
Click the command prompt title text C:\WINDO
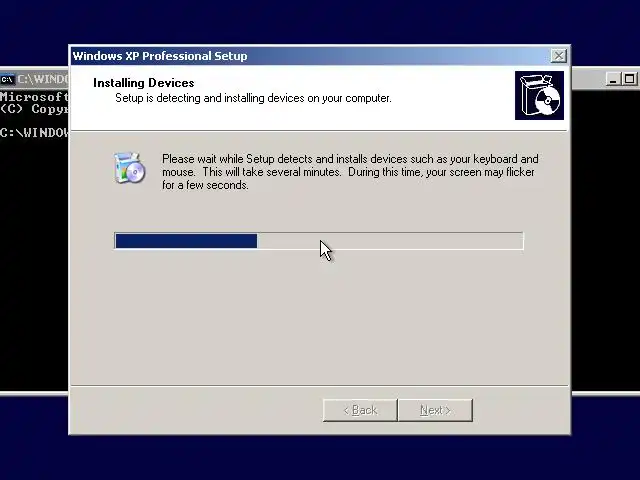[x=42, y=79]
